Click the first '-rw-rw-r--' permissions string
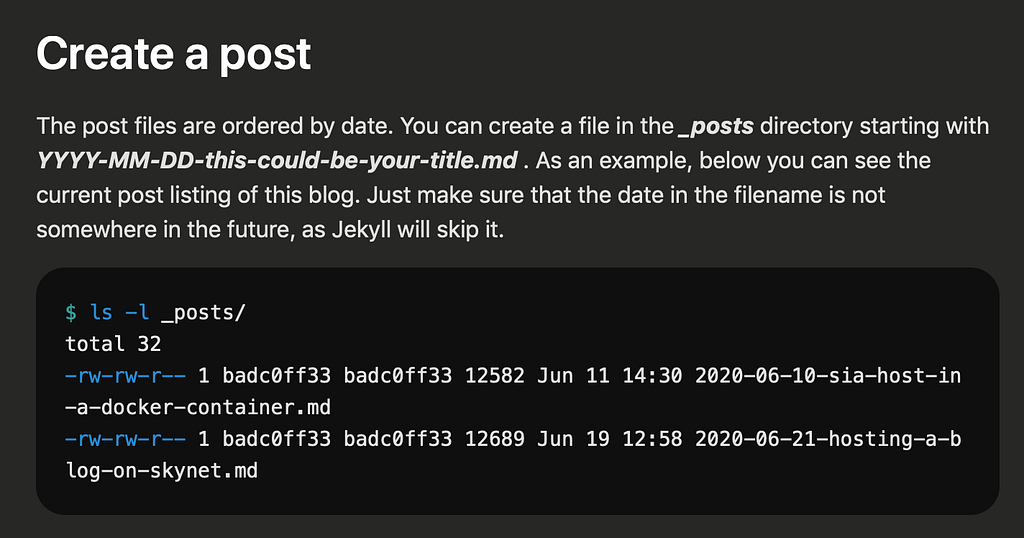This screenshot has height=538, width=1024. point(125,375)
